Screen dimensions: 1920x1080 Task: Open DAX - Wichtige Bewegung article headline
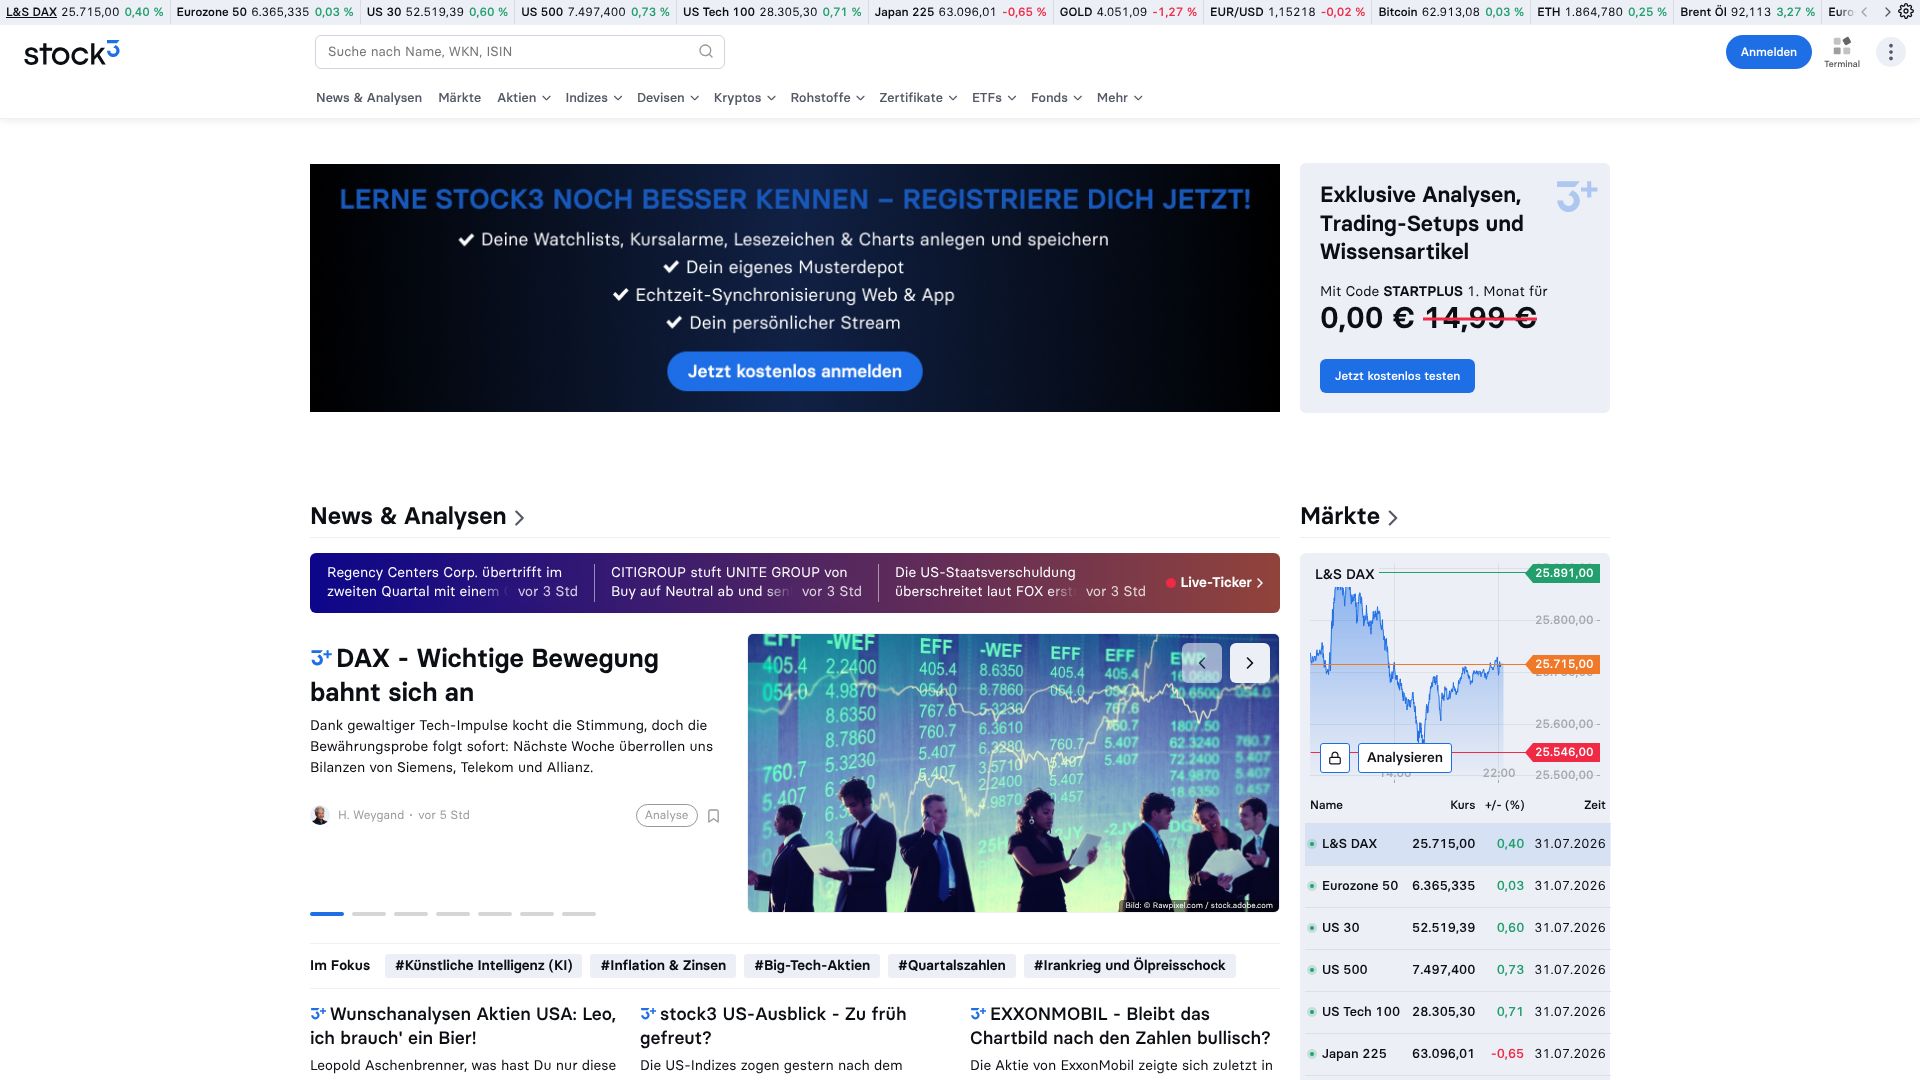coord(484,675)
